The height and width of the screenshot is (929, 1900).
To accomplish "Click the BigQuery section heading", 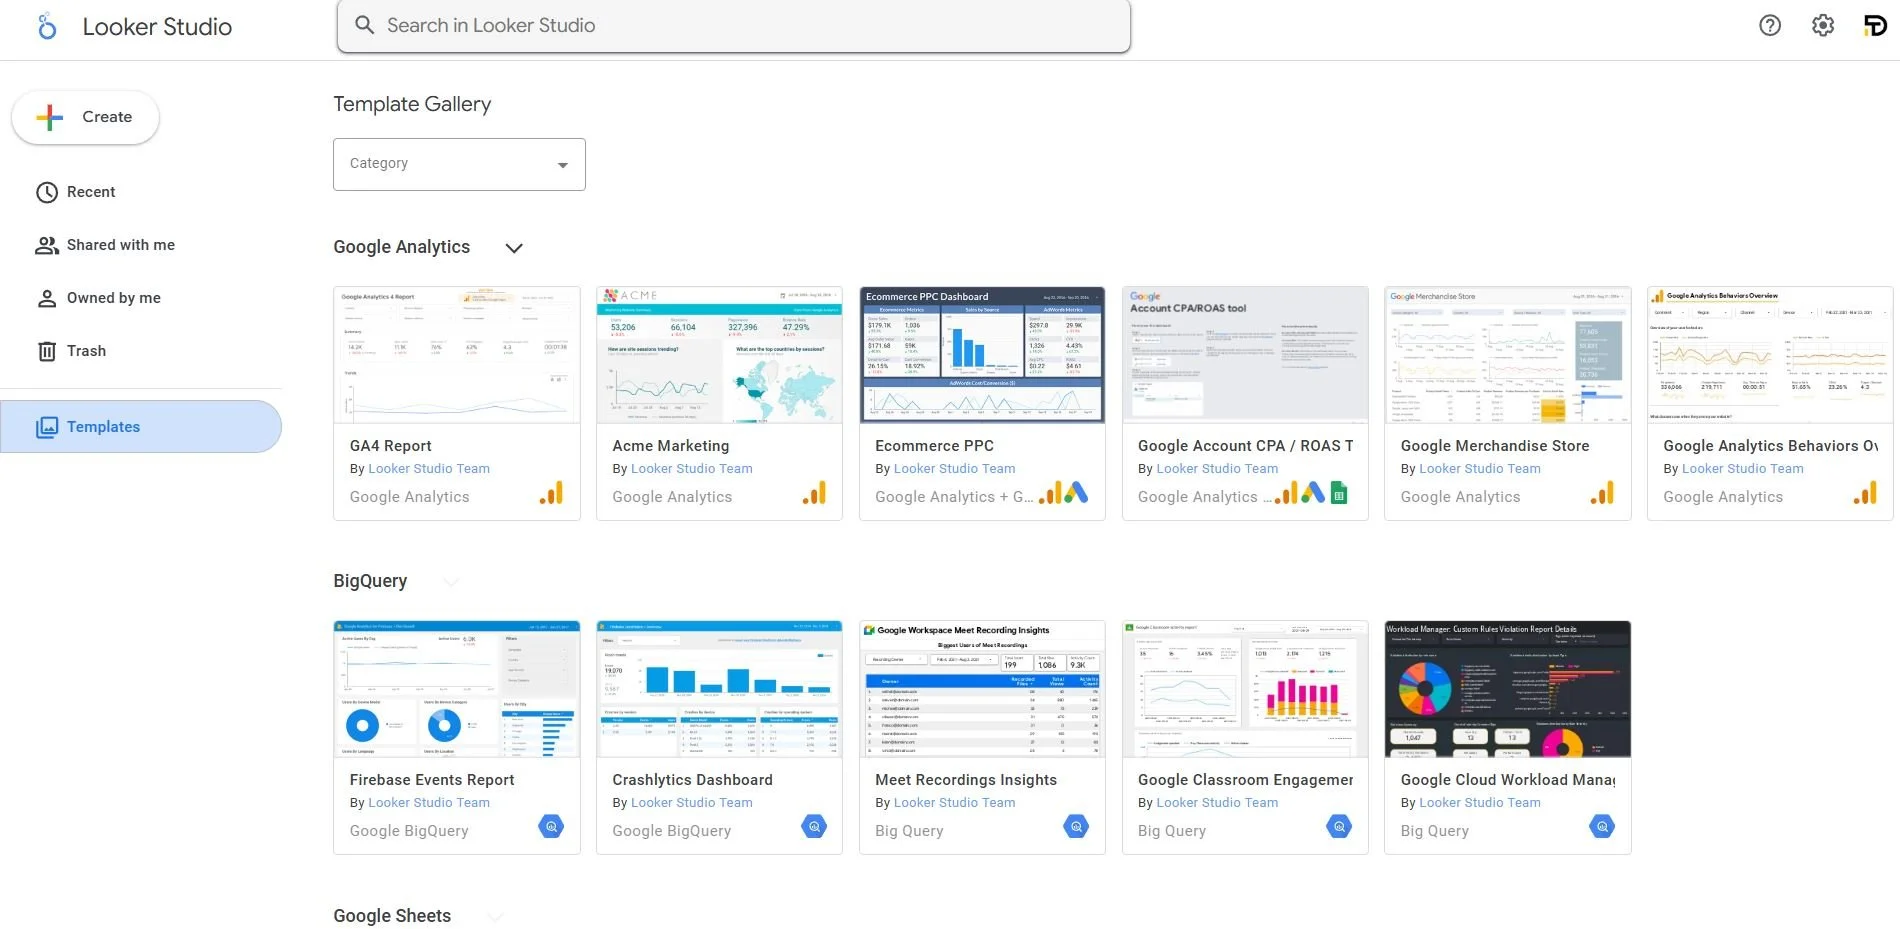I will tap(370, 581).
